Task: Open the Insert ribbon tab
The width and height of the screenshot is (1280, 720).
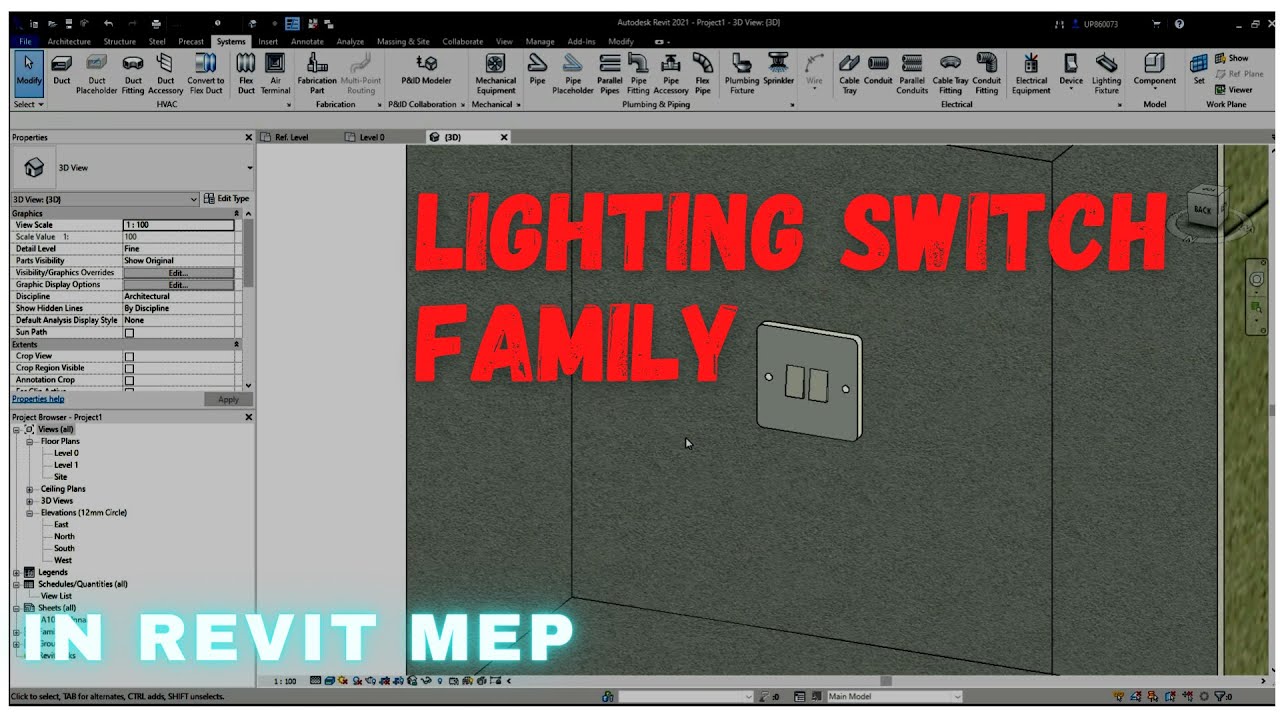Action: (268, 42)
